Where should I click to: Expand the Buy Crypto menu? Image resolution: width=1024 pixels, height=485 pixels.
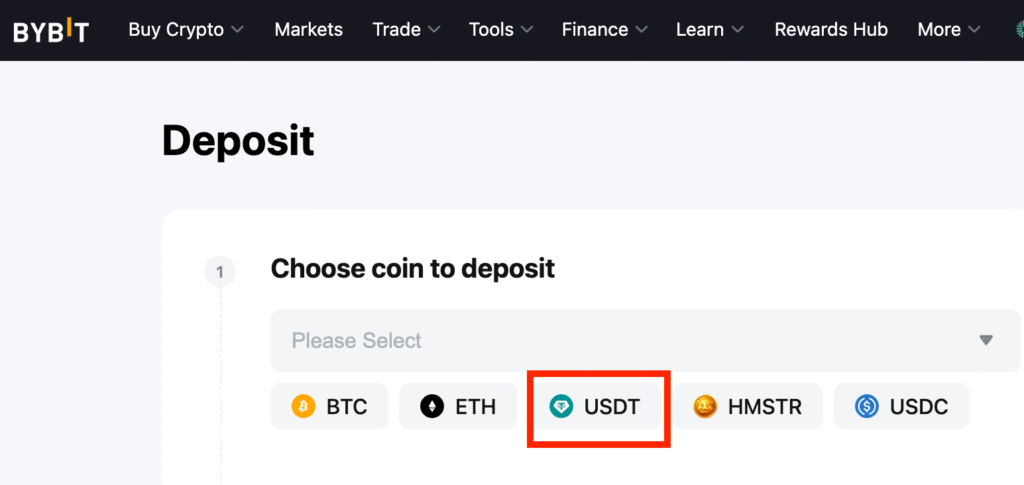click(x=186, y=30)
